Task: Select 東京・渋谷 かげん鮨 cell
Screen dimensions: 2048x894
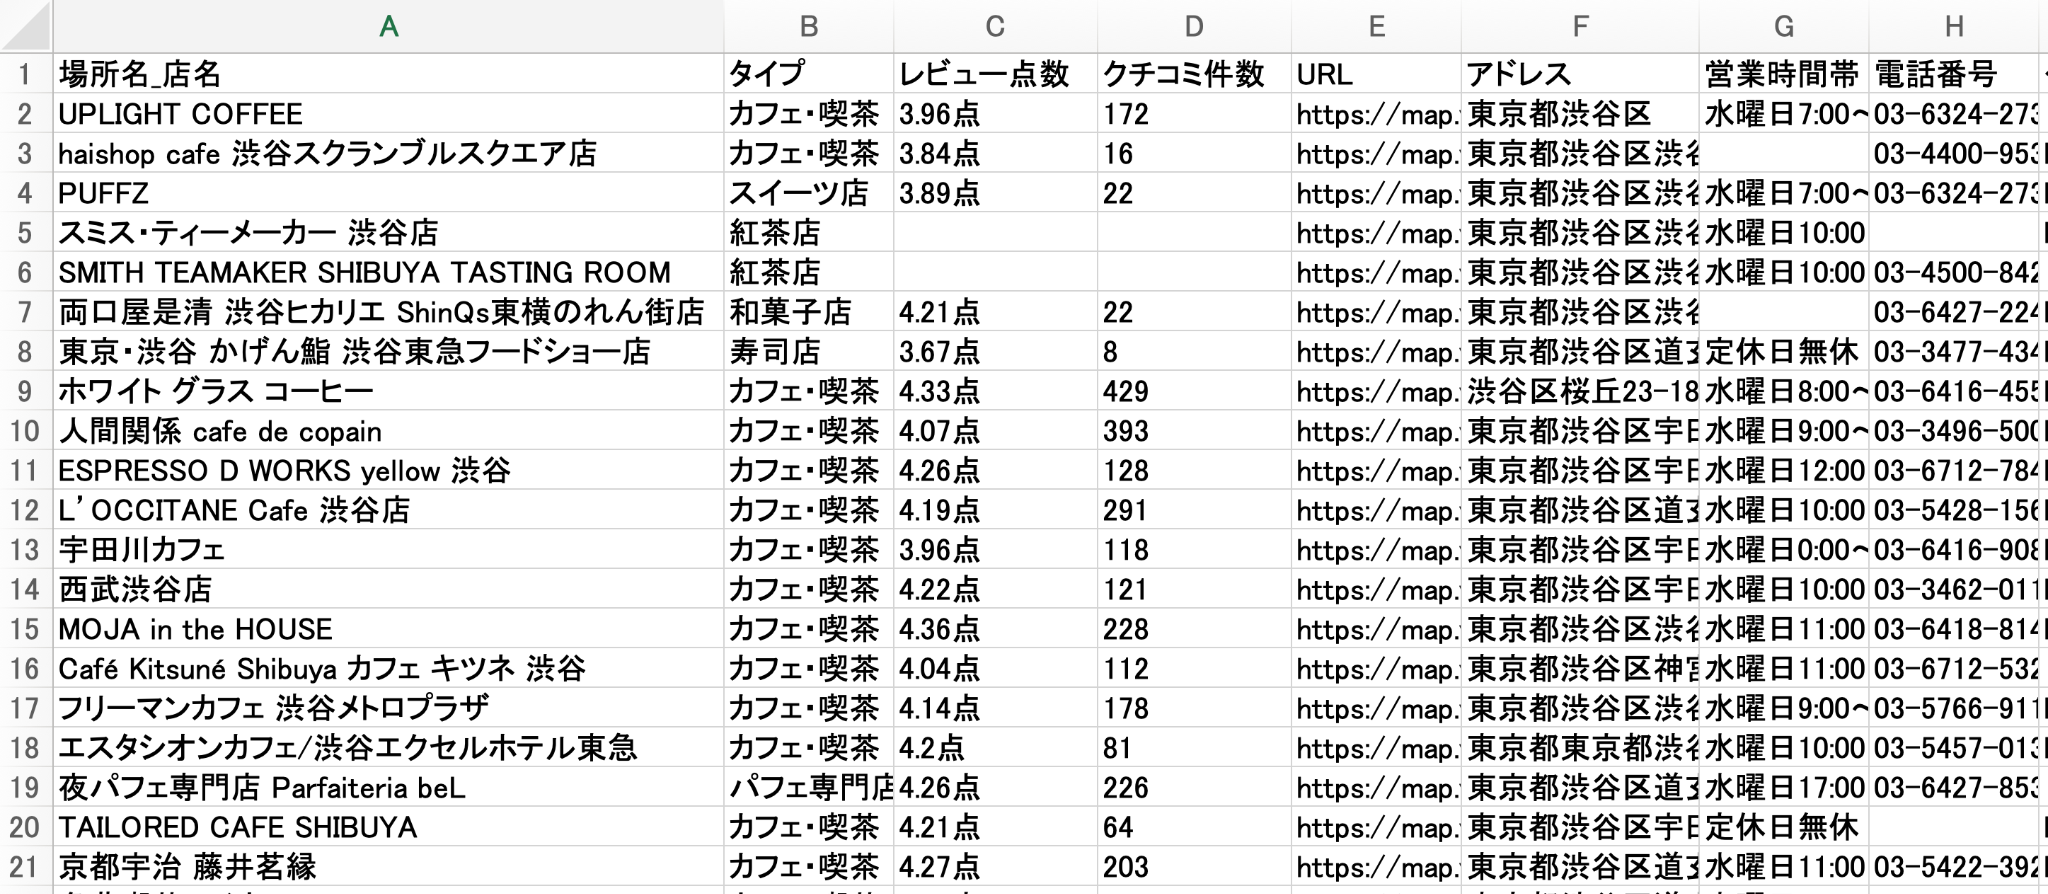Action: click(x=388, y=351)
